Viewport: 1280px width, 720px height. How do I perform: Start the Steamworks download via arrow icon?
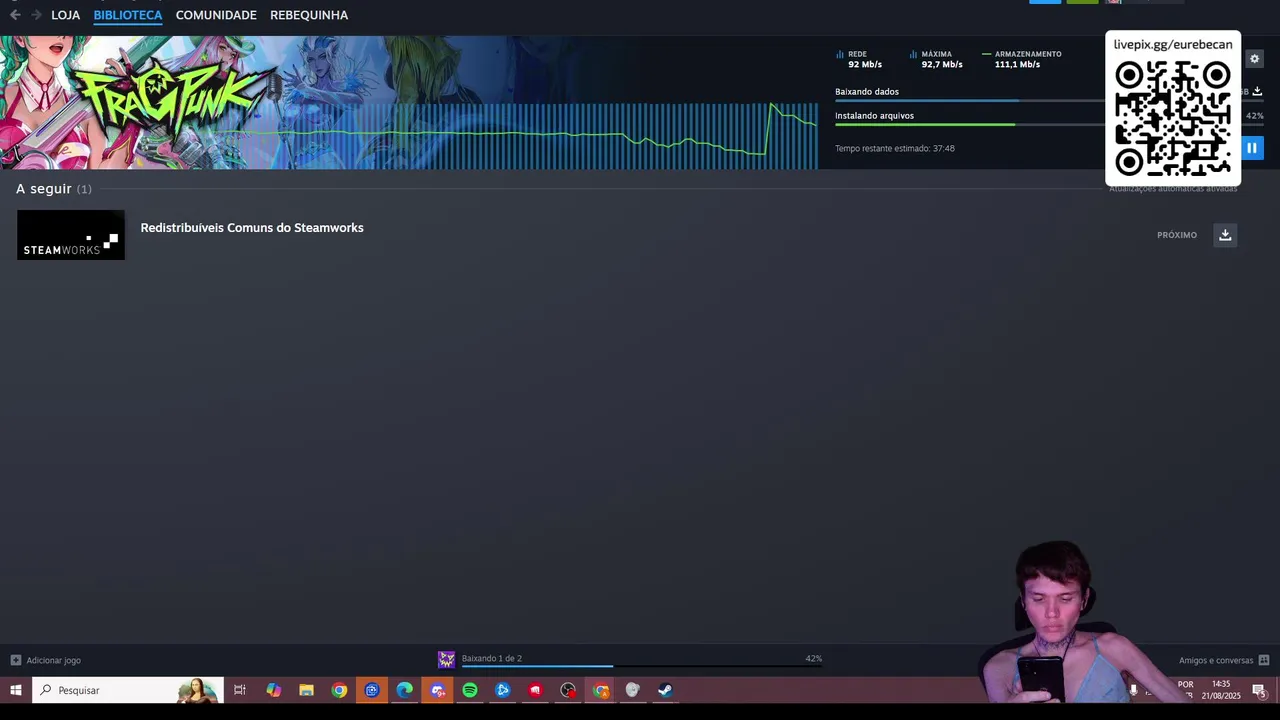[x=1225, y=235]
